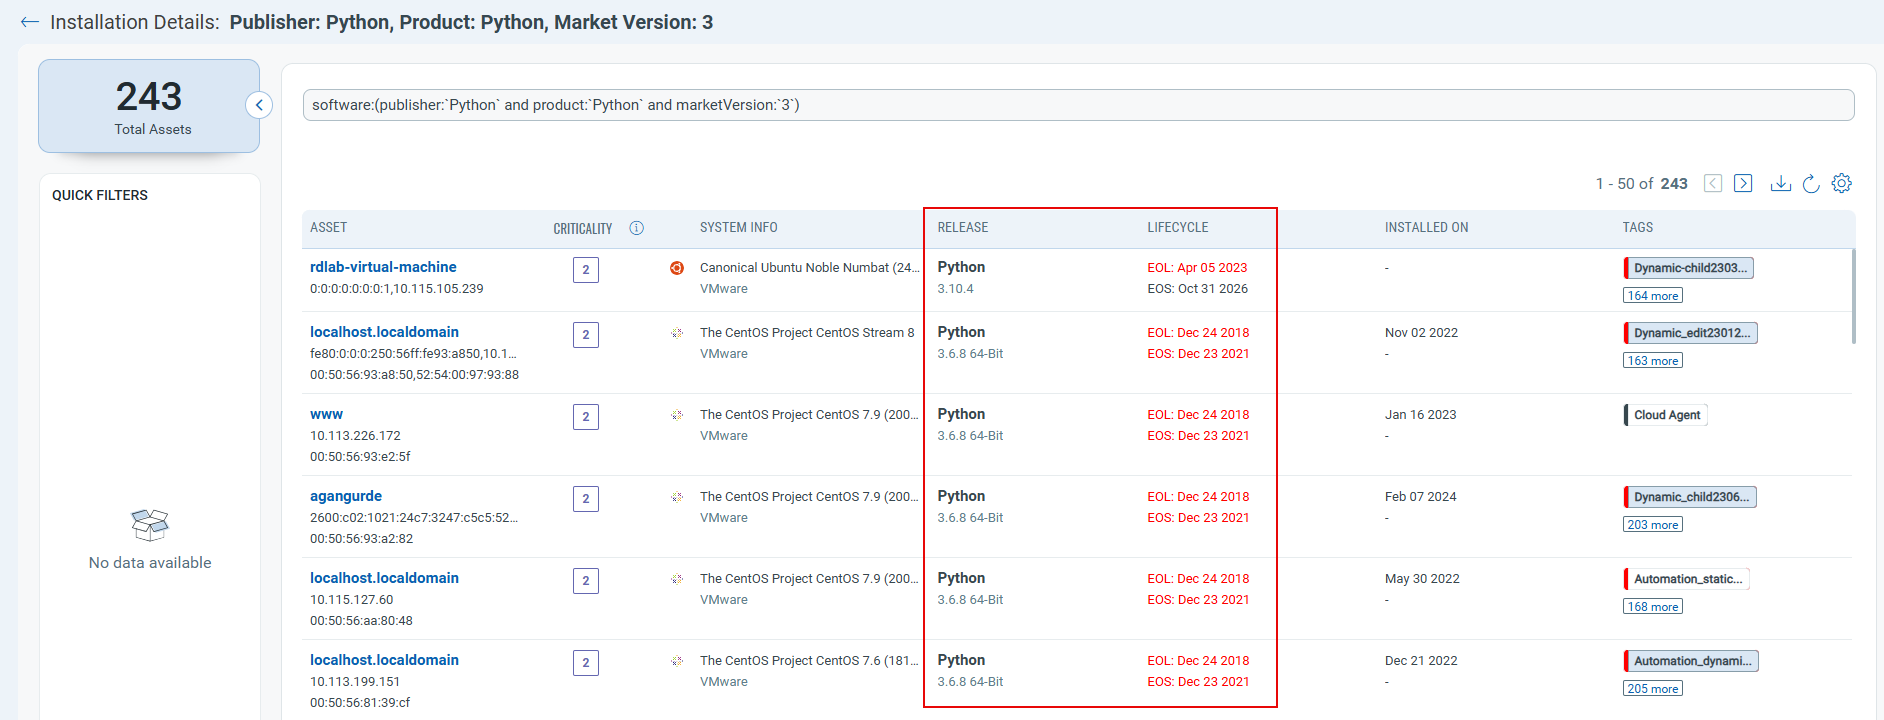
Task: Refresh the installation results table
Action: coord(1811,183)
